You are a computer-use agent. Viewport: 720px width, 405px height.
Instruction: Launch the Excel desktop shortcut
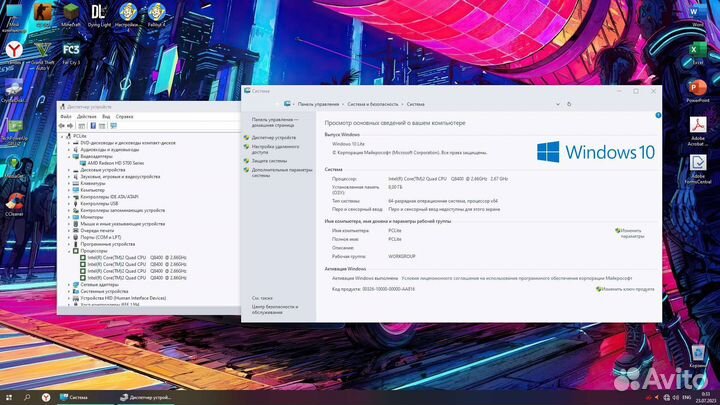coord(698,51)
